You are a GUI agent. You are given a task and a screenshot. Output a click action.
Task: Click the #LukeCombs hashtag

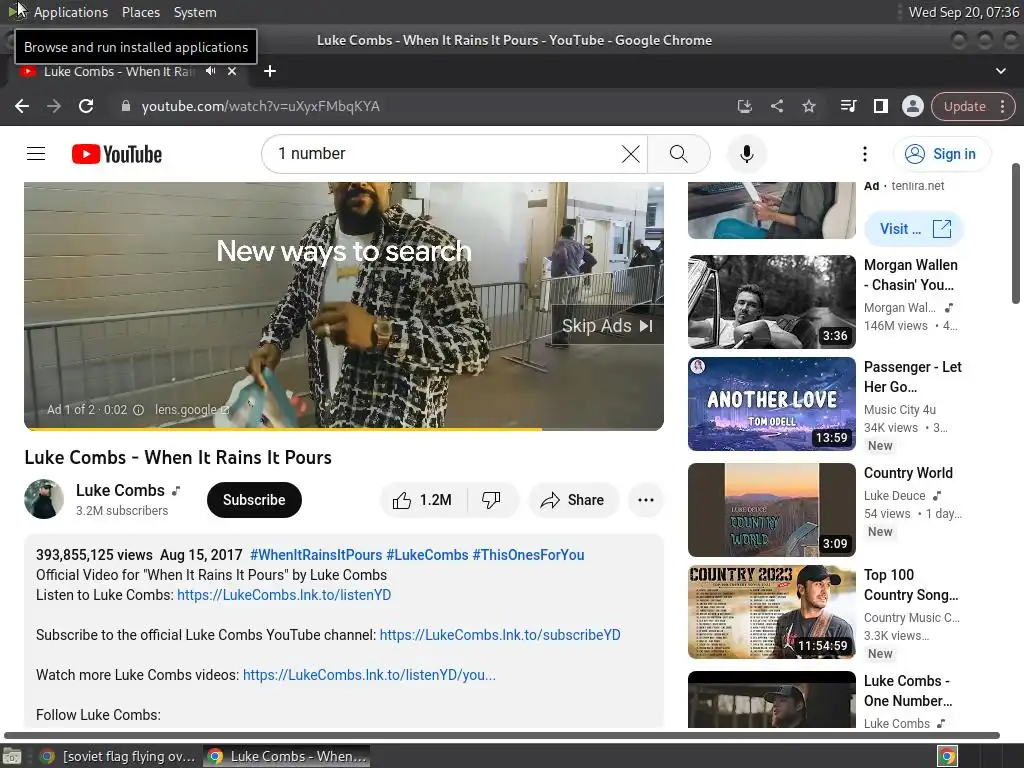[427, 555]
